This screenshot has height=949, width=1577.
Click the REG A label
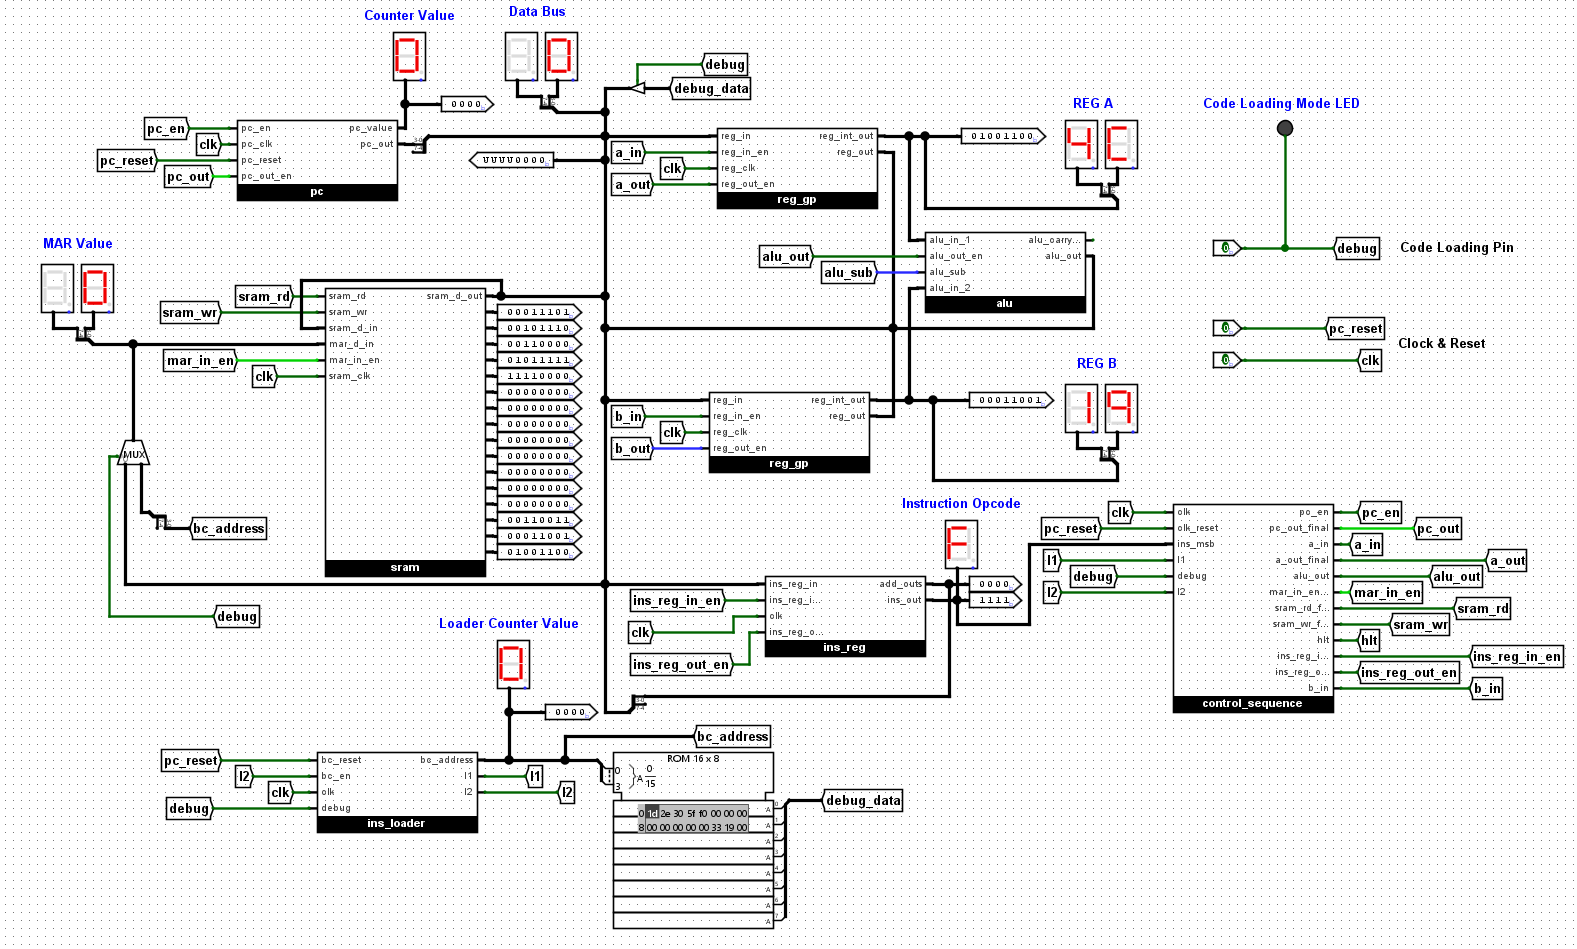(1093, 103)
